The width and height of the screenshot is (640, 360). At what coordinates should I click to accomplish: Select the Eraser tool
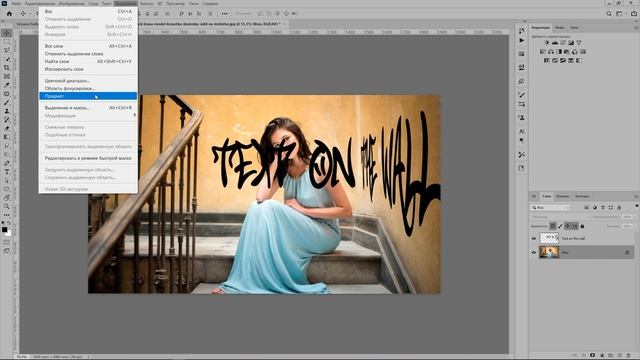[x=7, y=128]
